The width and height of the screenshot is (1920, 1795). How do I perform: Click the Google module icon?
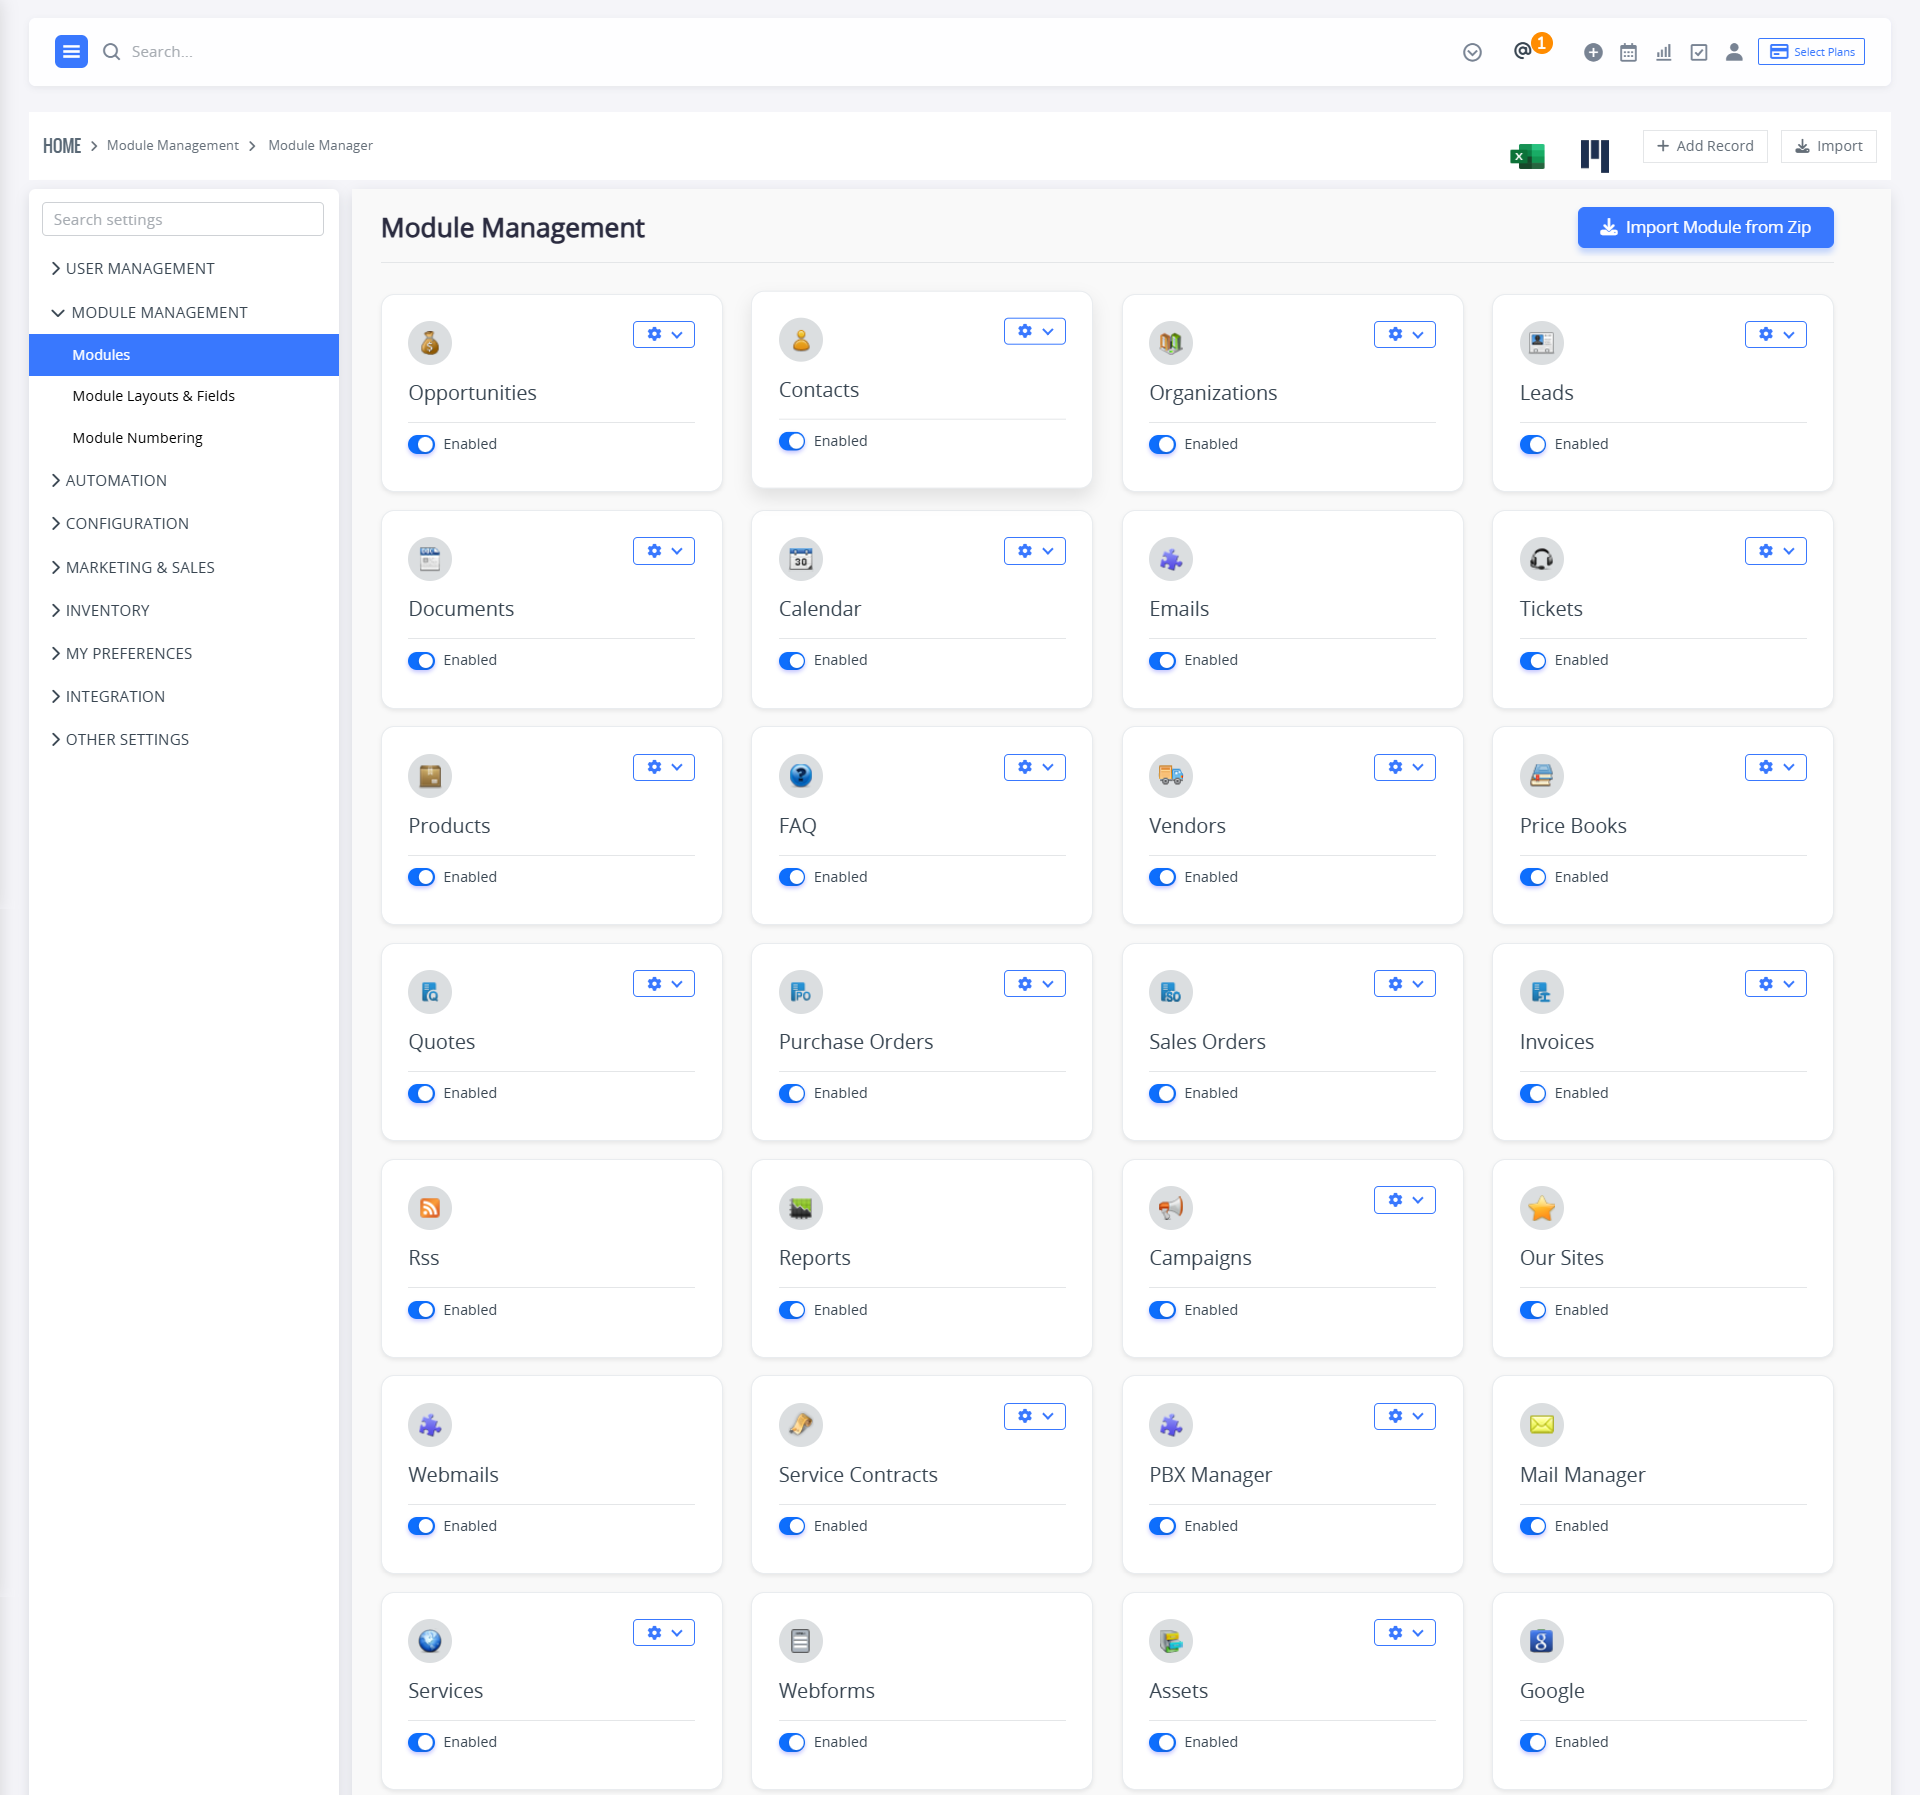(x=1542, y=1641)
